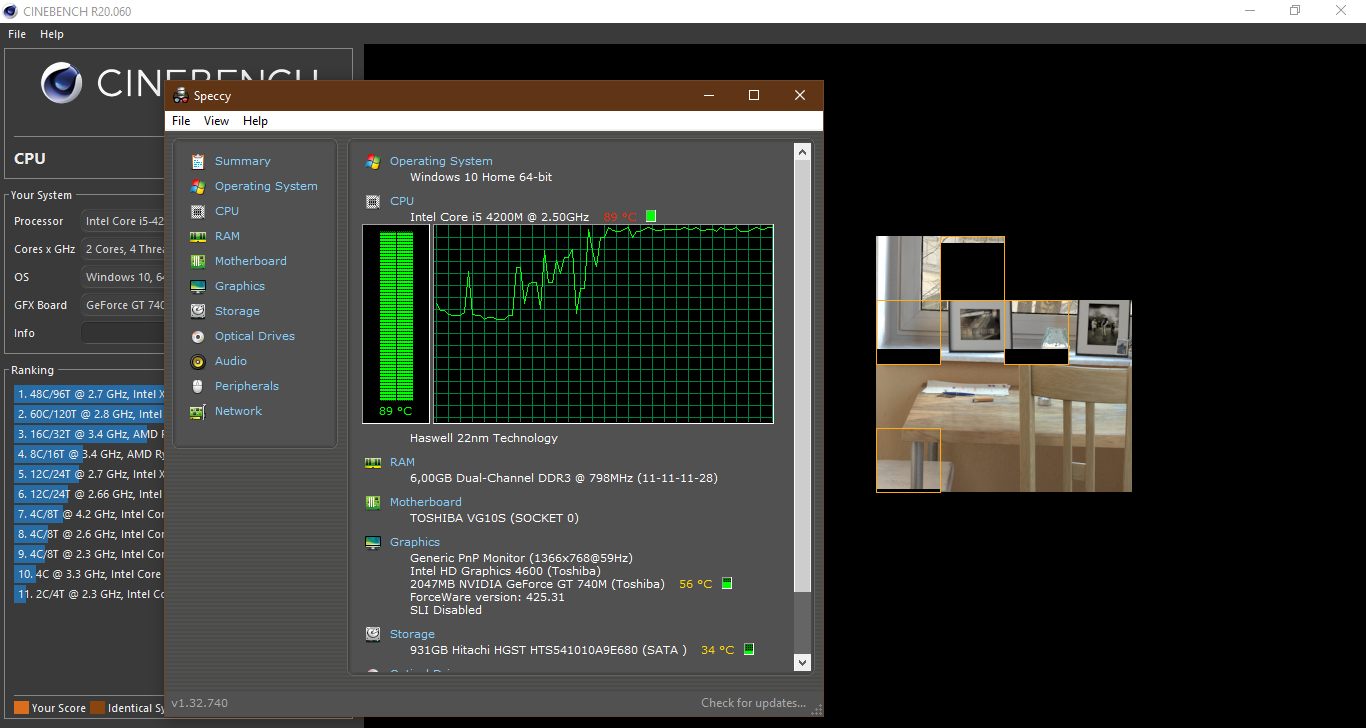Viewport: 1366px width, 728px height.
Task: Click the chip icon beside CPU summary heading
Action: (x=373, y=201)
